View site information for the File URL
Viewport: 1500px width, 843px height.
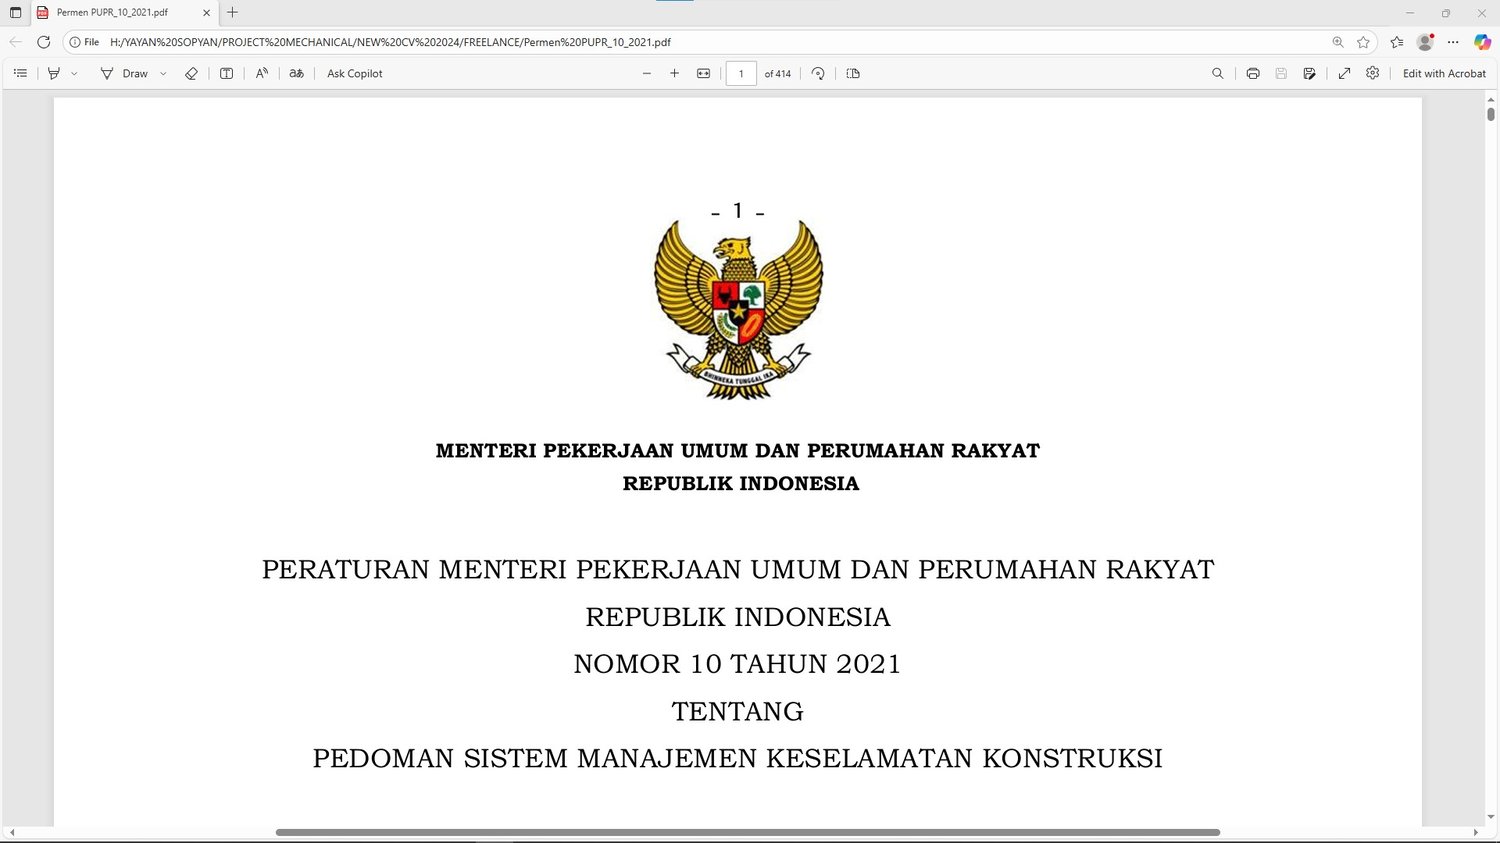[x=84, y=42]
